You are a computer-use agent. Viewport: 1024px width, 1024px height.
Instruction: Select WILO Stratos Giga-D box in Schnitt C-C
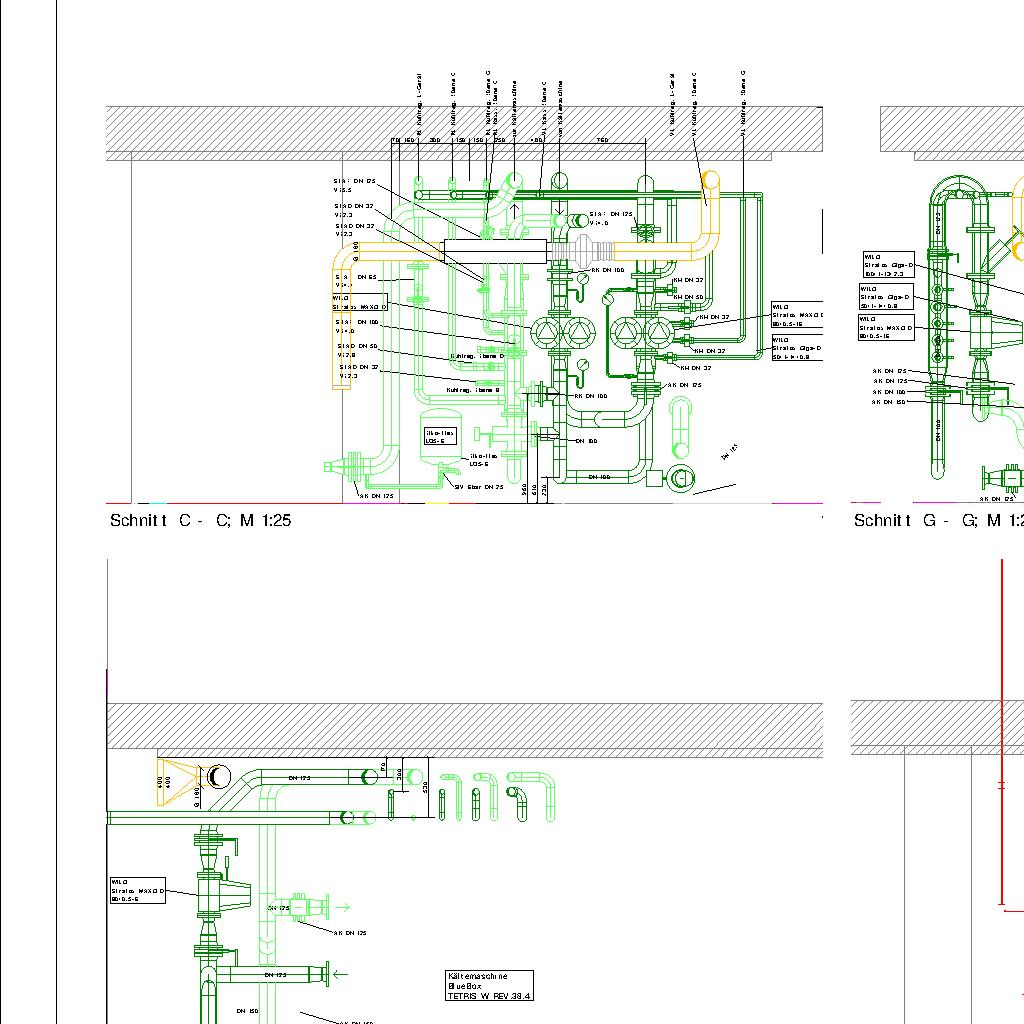797,349
